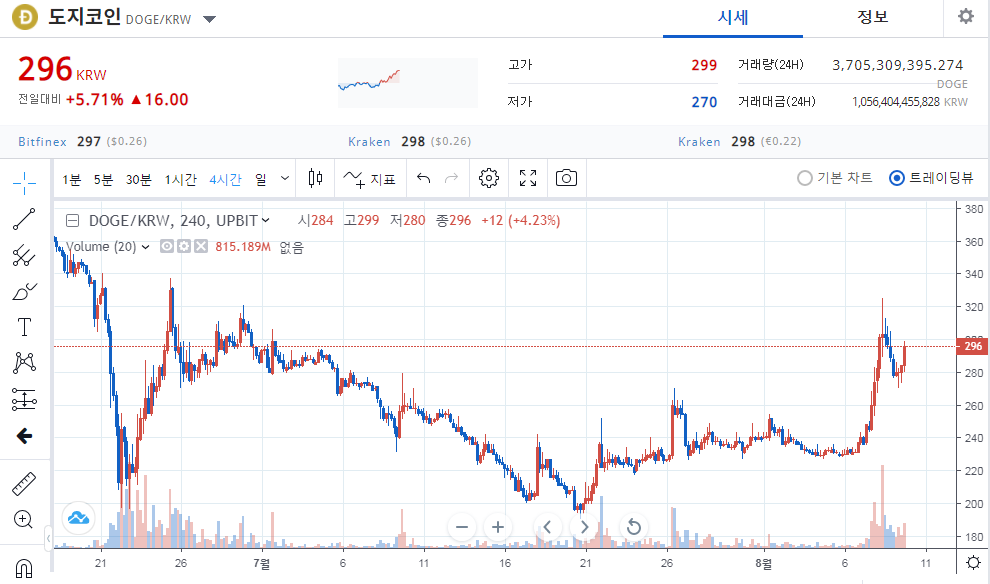Click the 24H volume 3,705,309,395.274 value

coord(897,65)
